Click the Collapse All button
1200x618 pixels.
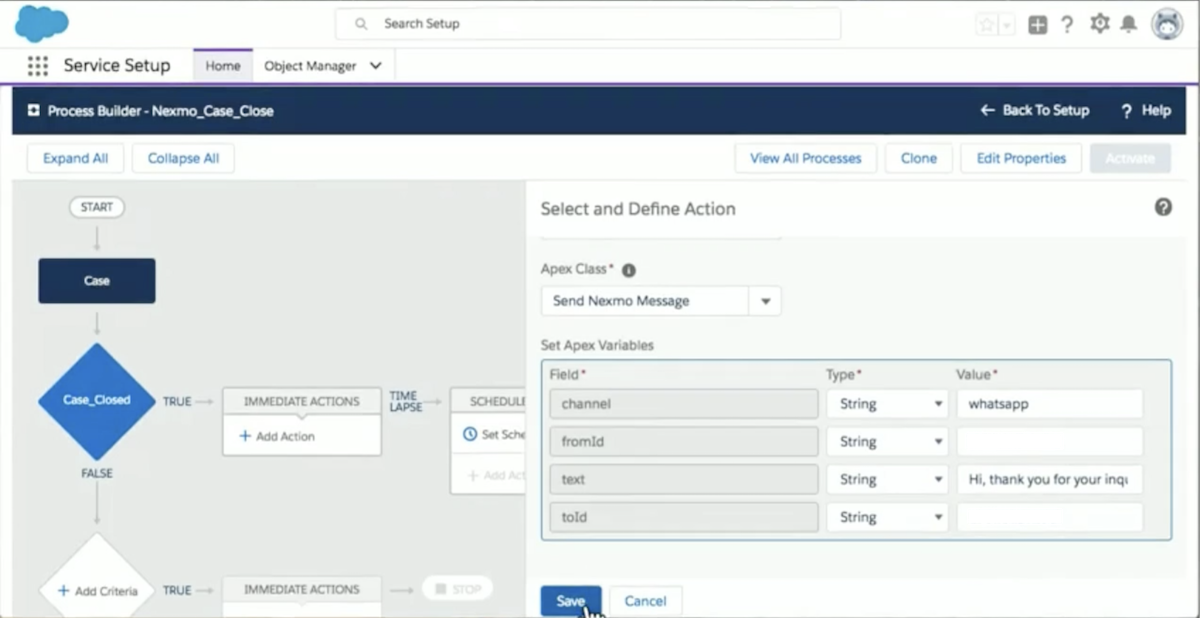[183, 158]
